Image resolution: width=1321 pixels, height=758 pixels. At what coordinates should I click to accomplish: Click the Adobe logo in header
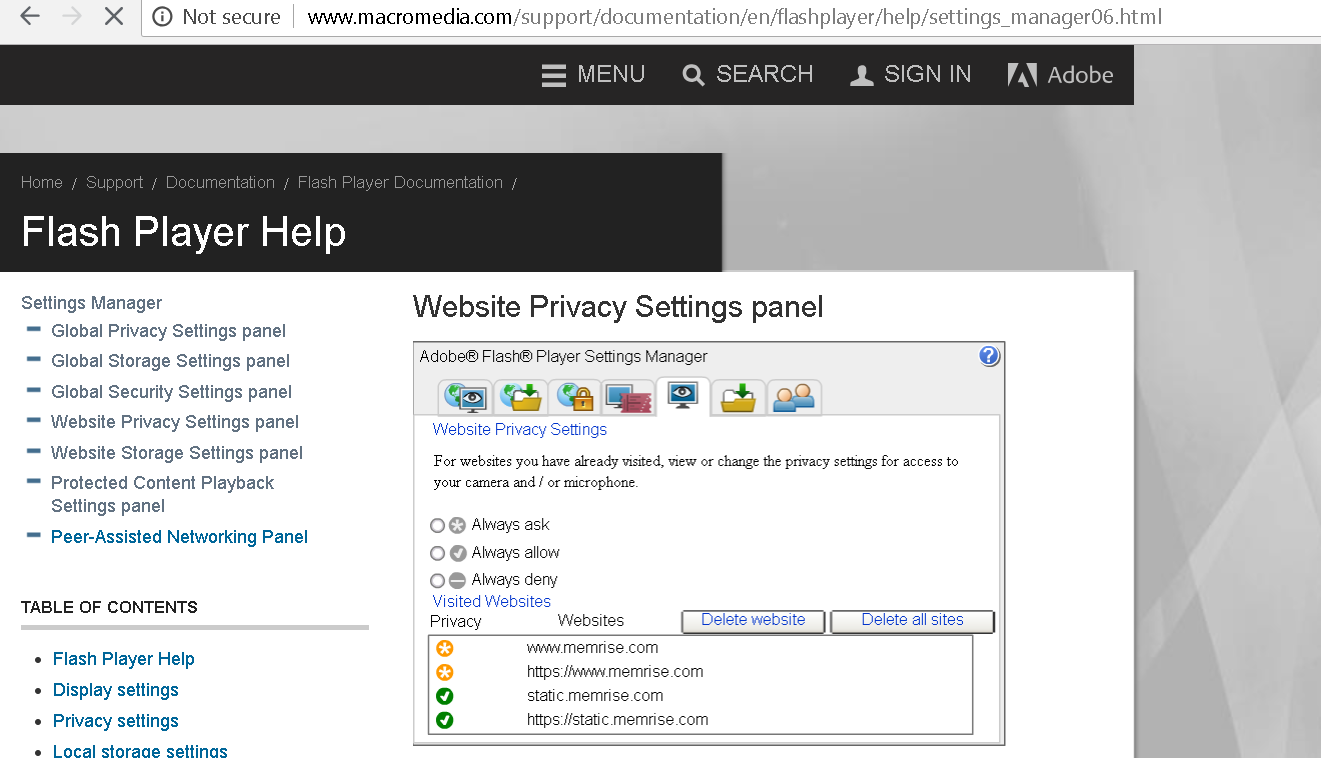(1060, 75)
